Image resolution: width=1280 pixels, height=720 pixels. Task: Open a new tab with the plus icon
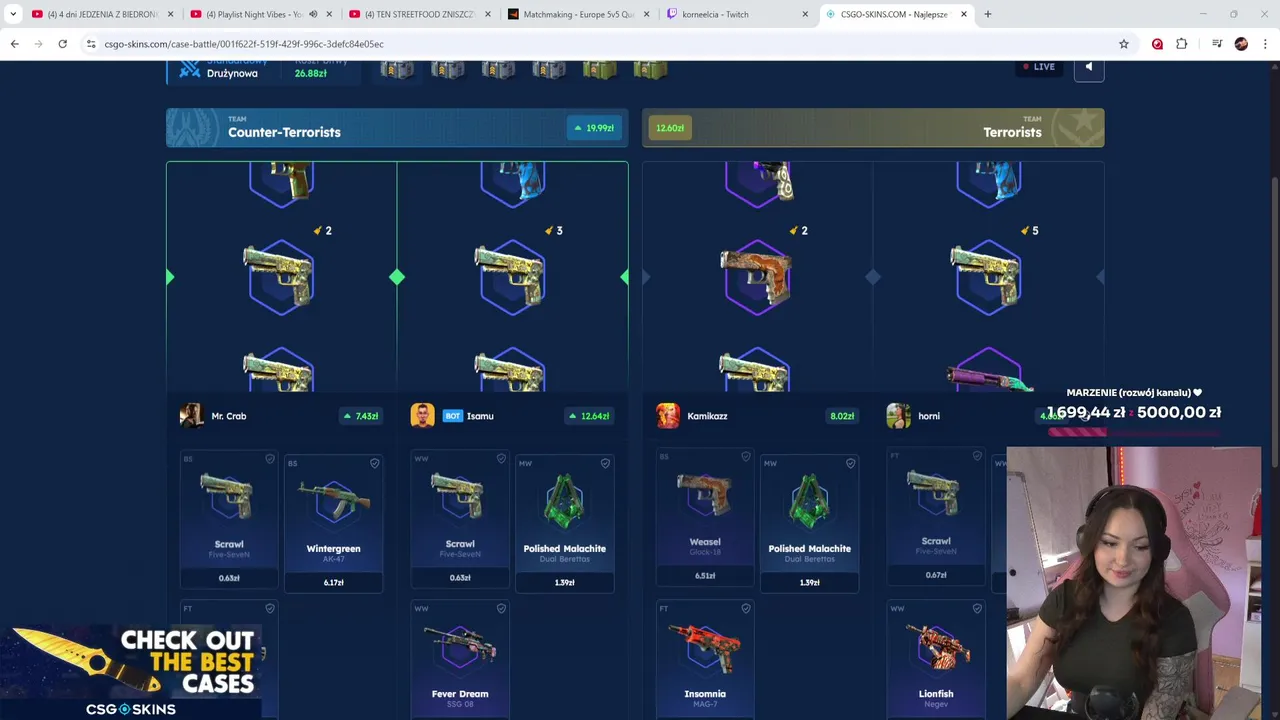pyautogui.click(x=988, y=14)
